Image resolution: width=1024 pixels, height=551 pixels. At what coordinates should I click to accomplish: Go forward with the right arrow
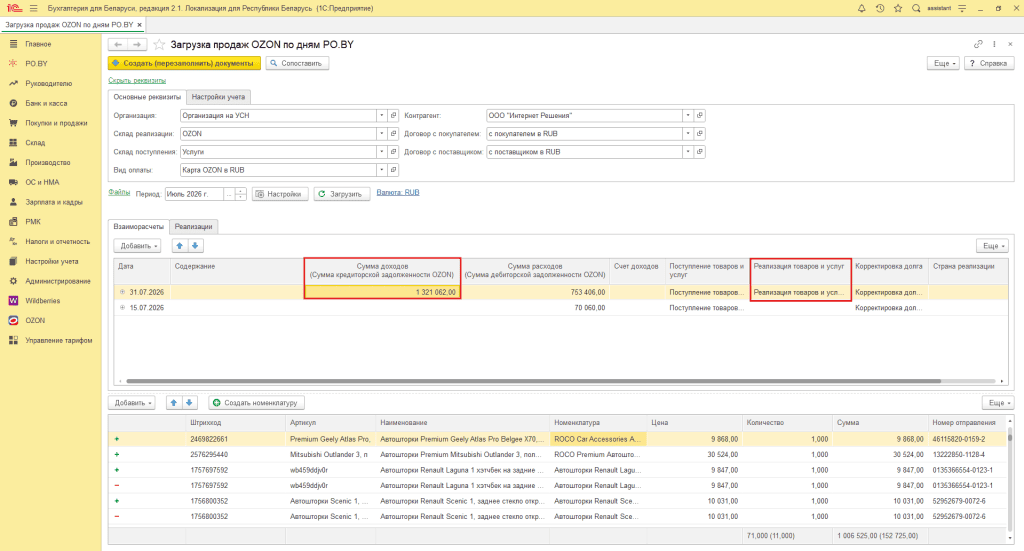[x=136, y=44]
